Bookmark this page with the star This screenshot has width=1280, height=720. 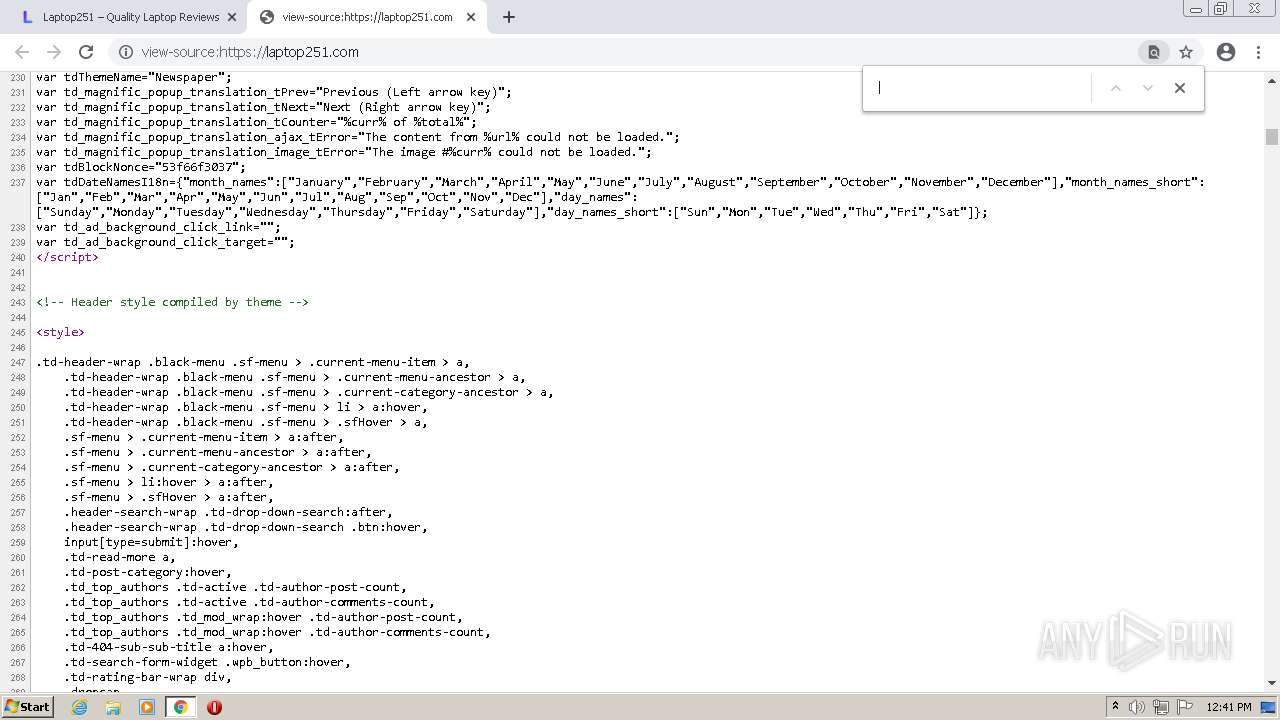click(1186, 52)
